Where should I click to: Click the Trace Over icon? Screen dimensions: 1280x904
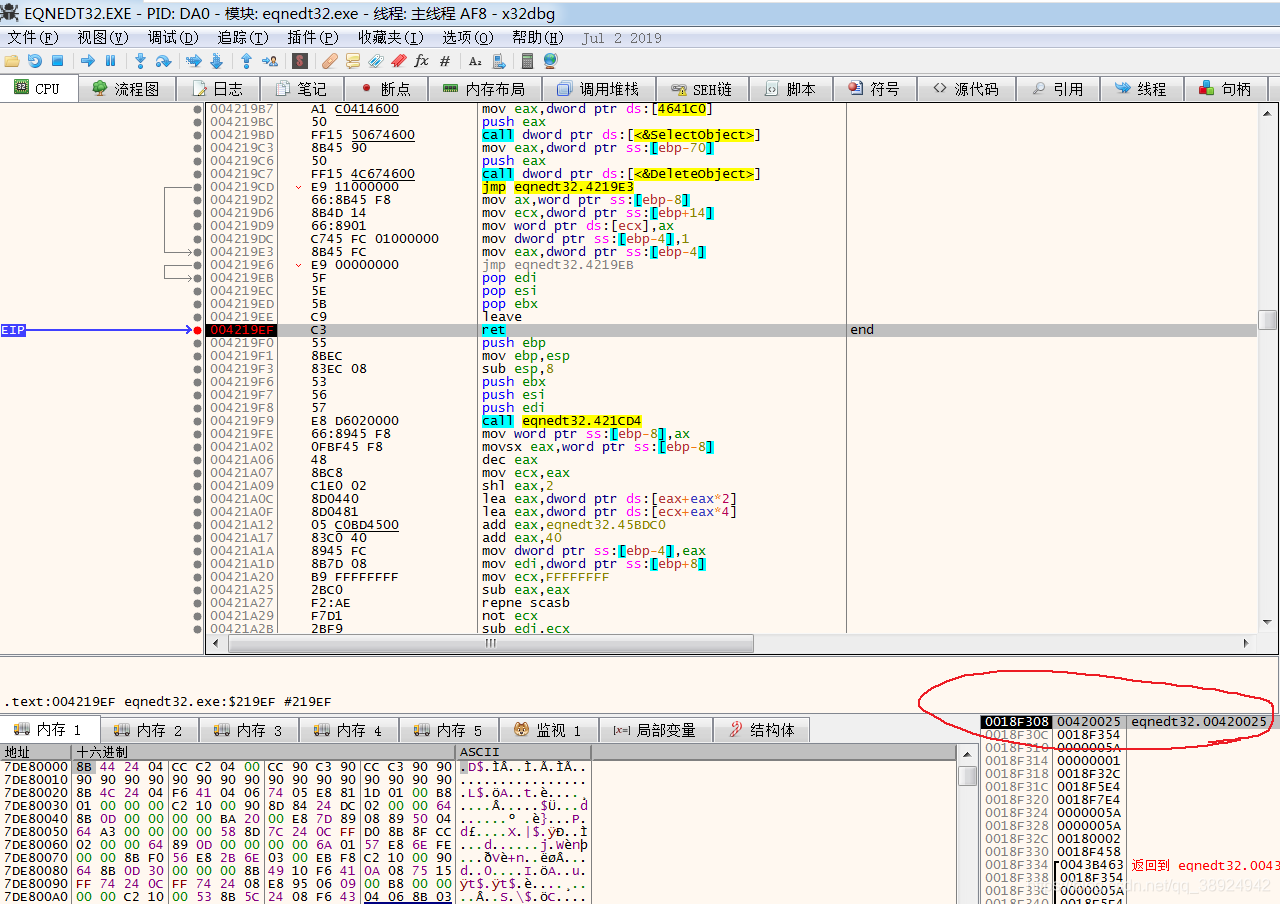point(216,61)
